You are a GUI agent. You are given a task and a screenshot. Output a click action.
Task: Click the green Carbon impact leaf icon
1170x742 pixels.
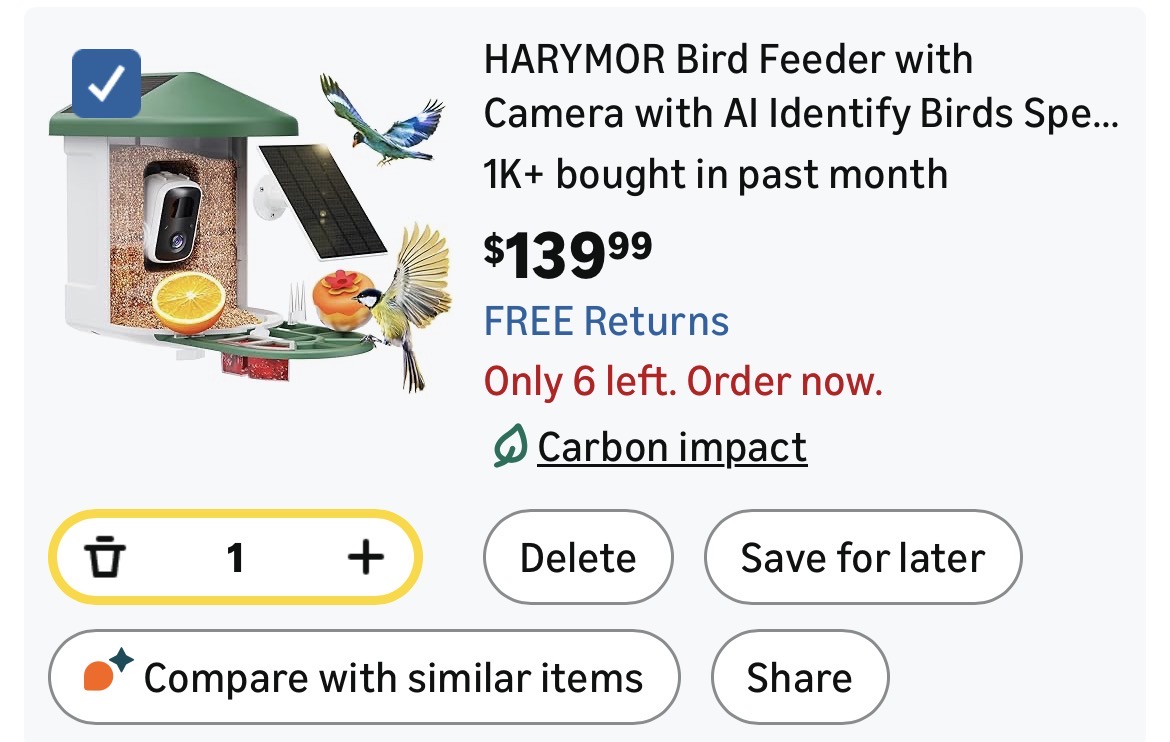point(509,448)
